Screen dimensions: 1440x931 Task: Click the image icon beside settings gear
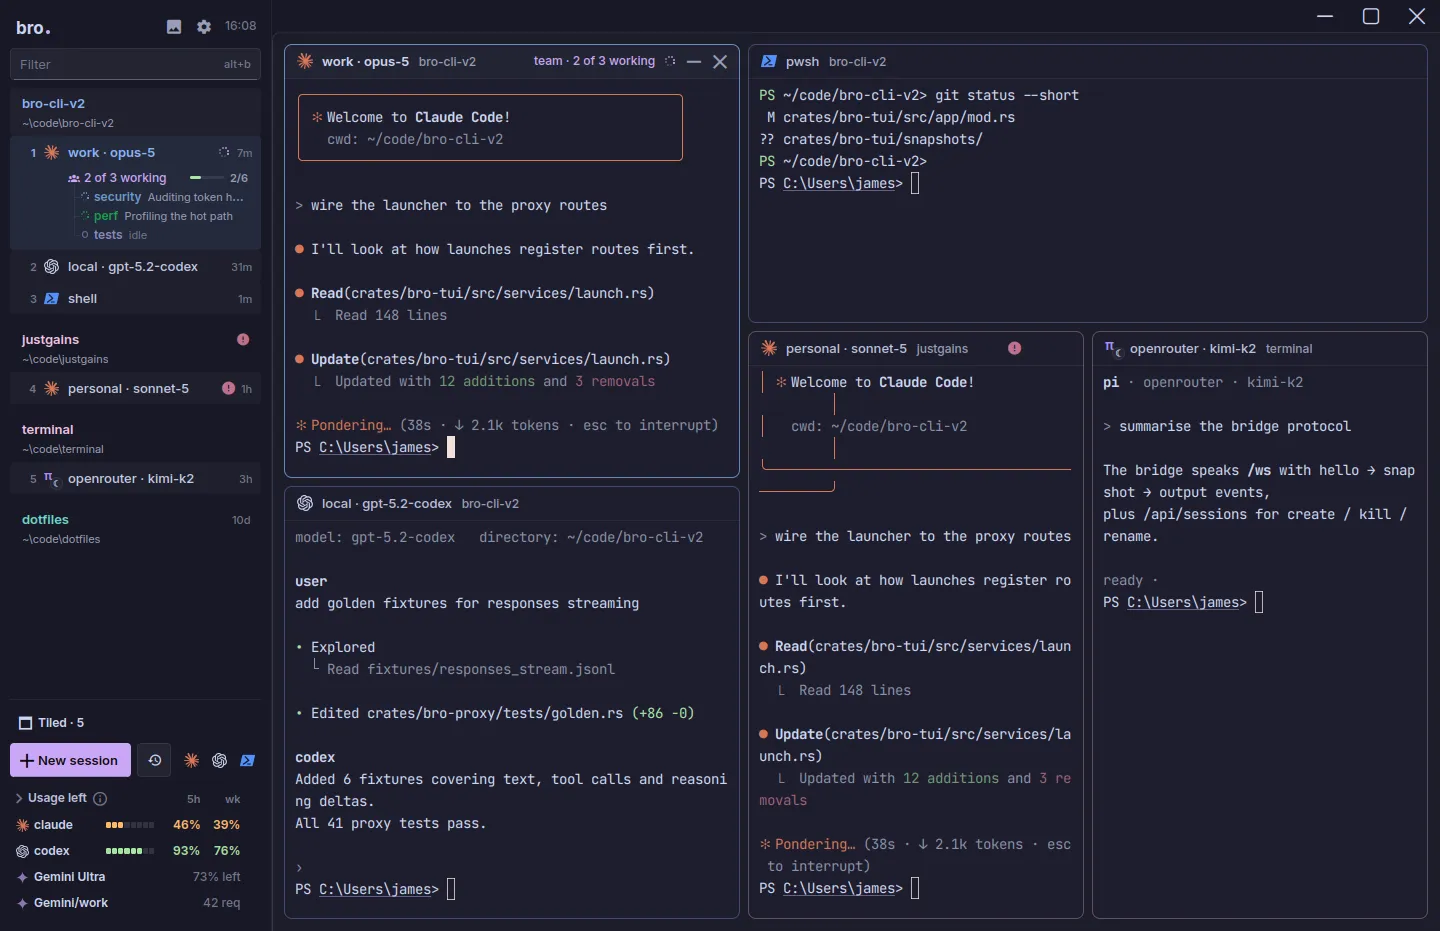(174, 27)
